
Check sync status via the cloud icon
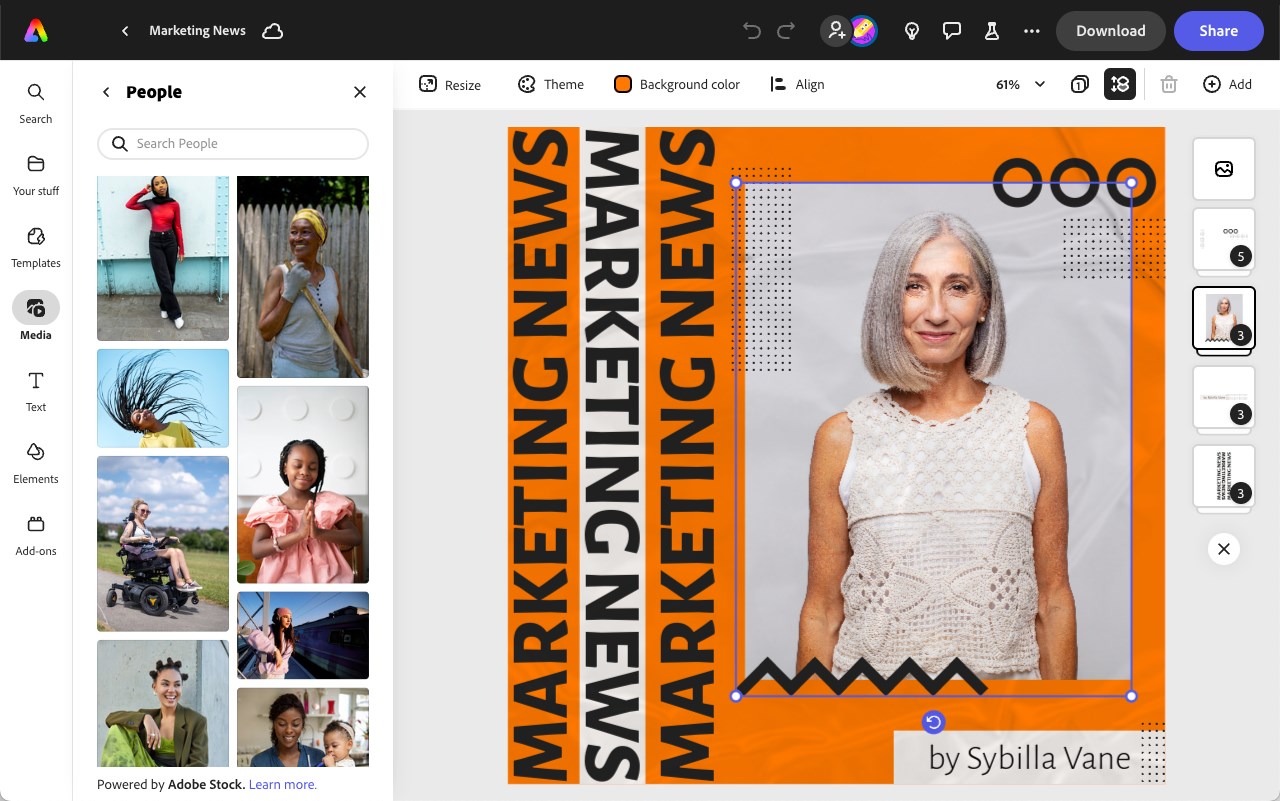(272, 31)
